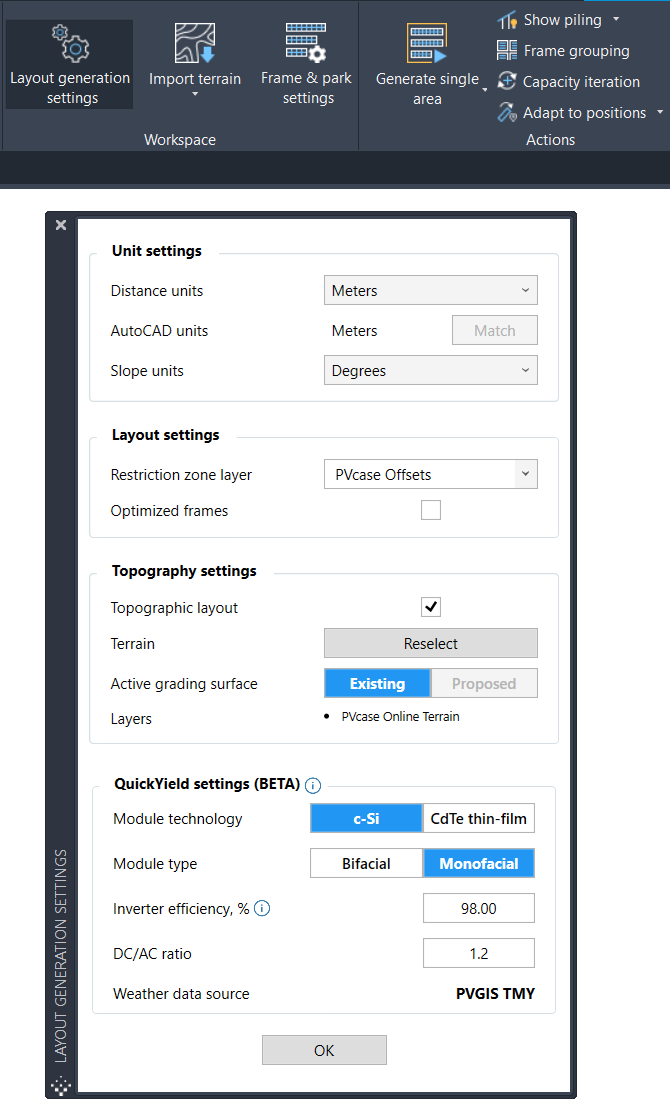Click the Adapt to positions icon

tap(507, 113)
